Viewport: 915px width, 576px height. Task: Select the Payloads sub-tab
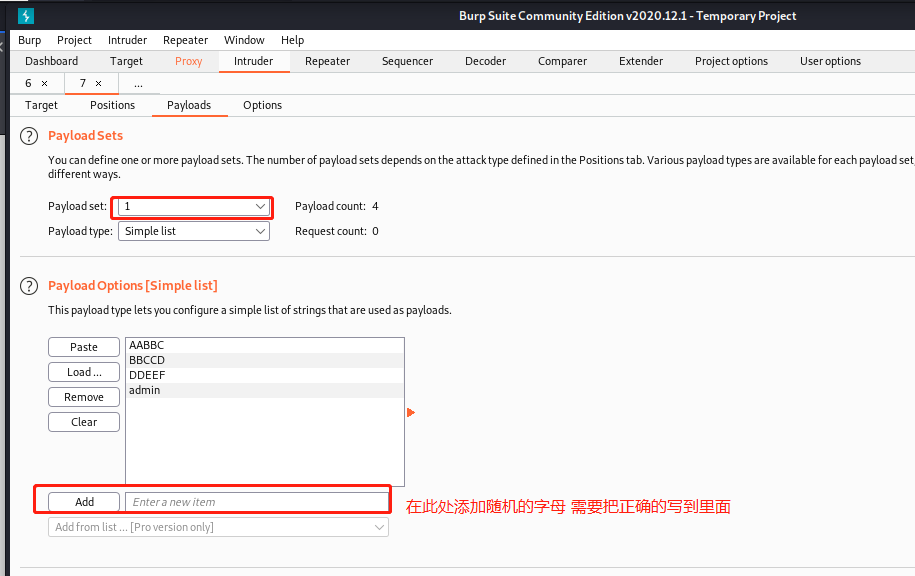click(189, 105)
